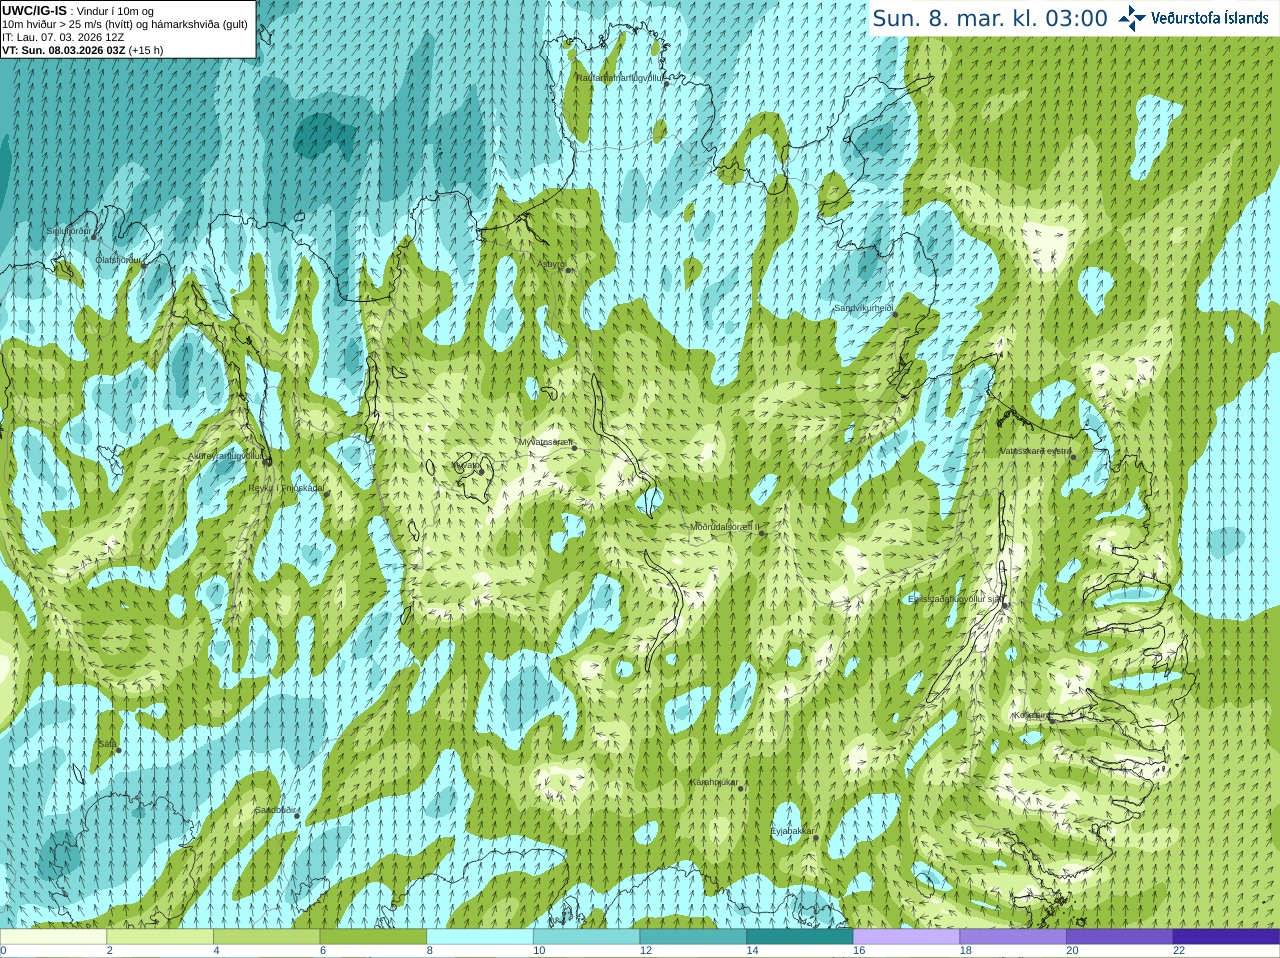Click the 10–12 m/s light teal legend swatch
1280x958 pixels.
[586, 937]
